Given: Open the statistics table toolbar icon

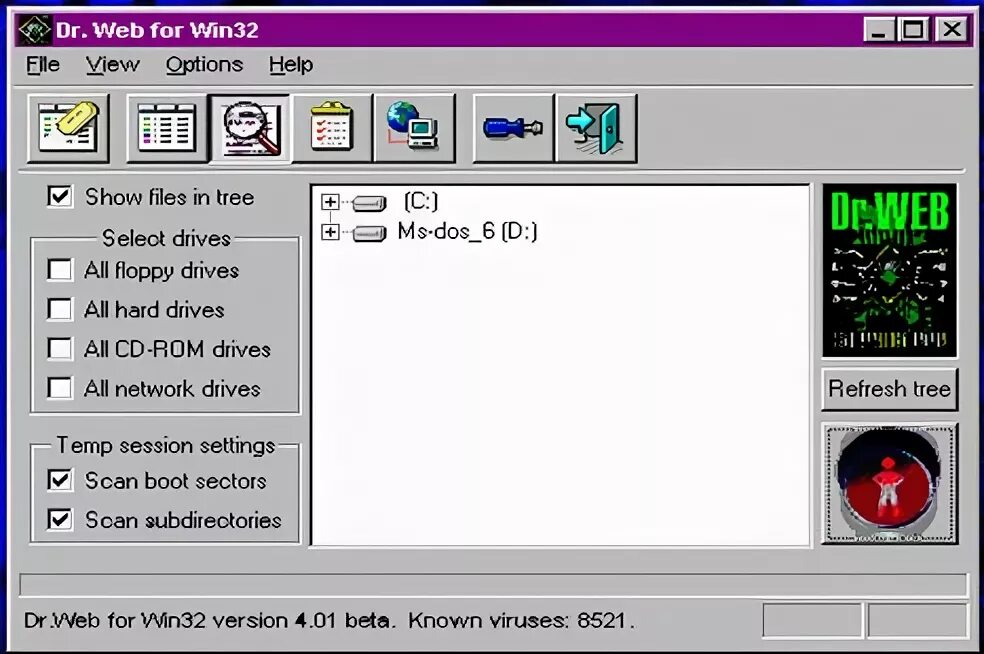Looking at the screenshot, I should click(167, 128).
